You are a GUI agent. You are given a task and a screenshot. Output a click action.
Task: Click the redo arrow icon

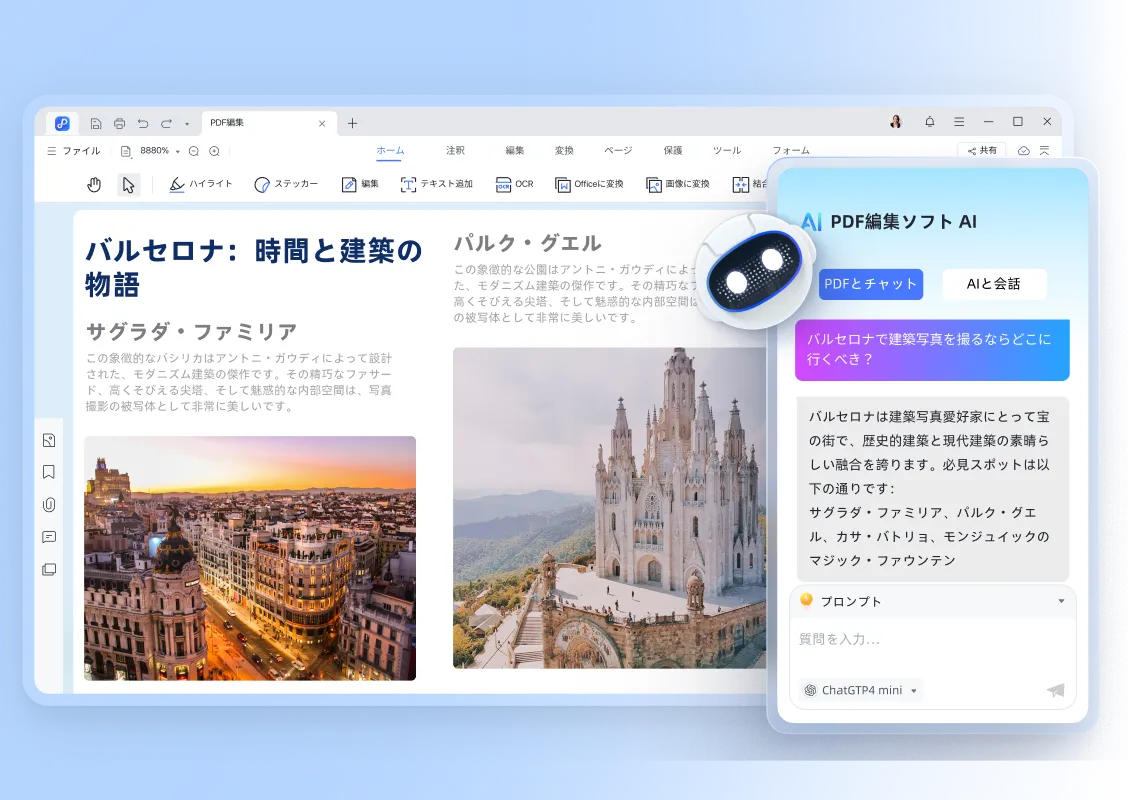(x=166, y=124)
